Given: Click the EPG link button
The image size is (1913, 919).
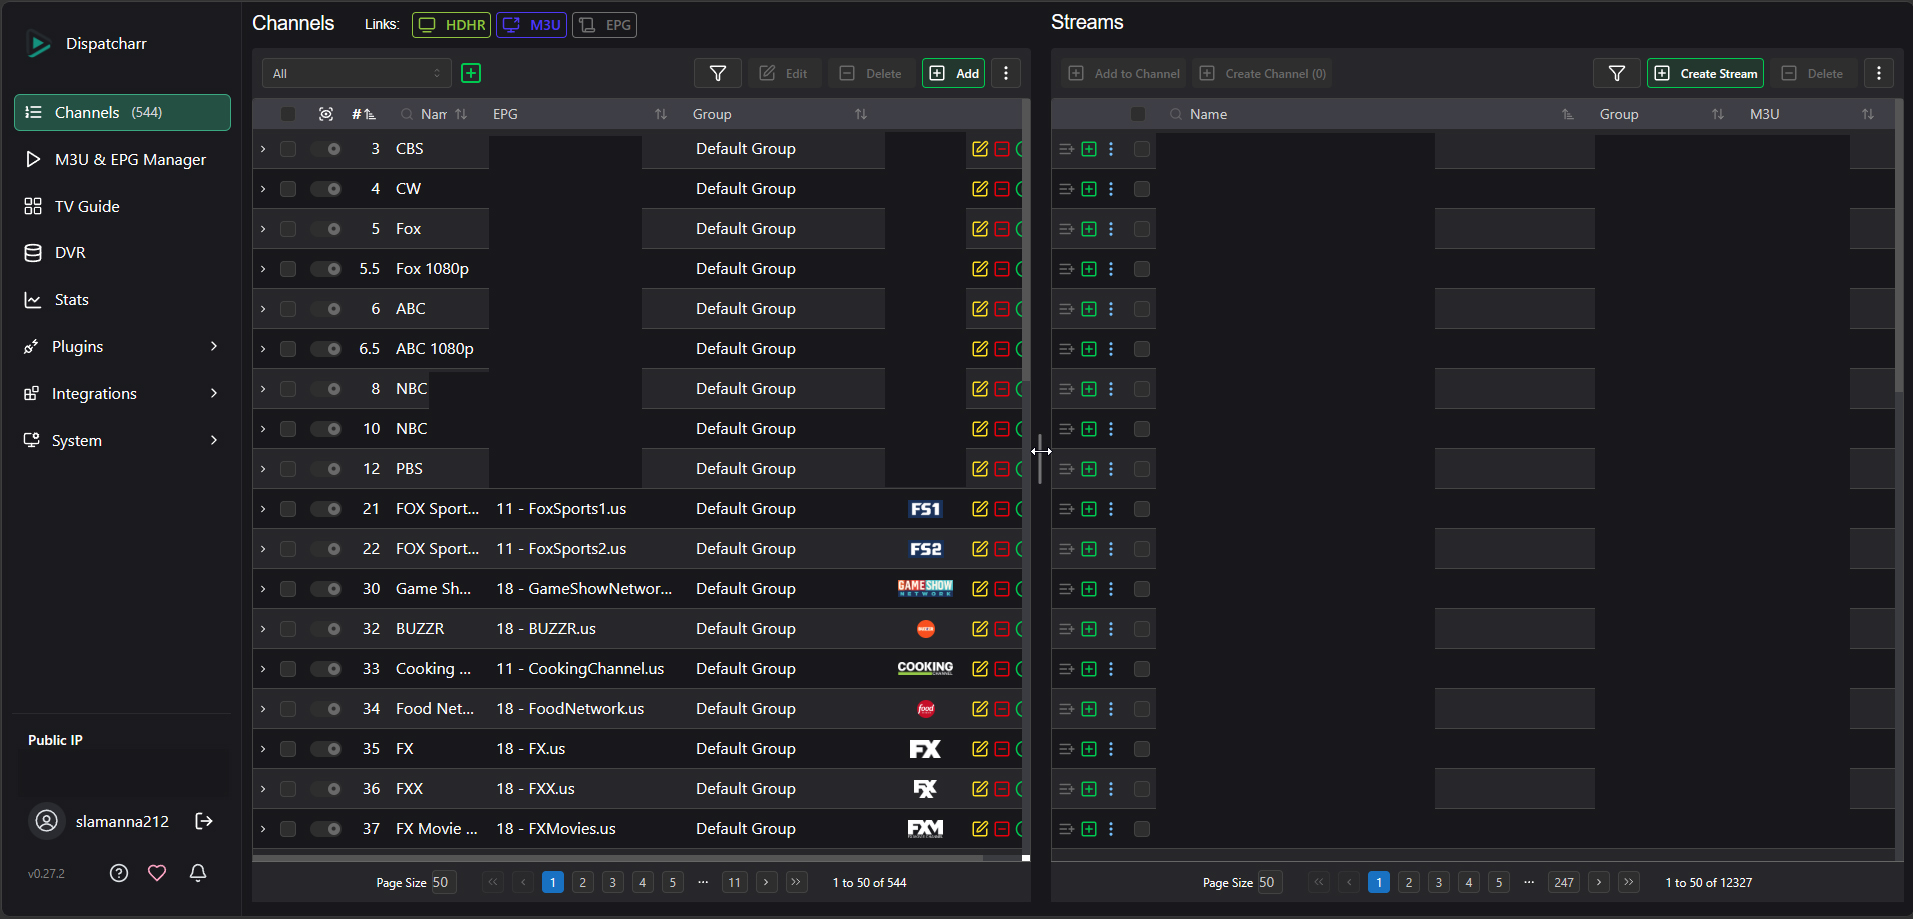Looking at the screenshot, I should tap(604, 25).
